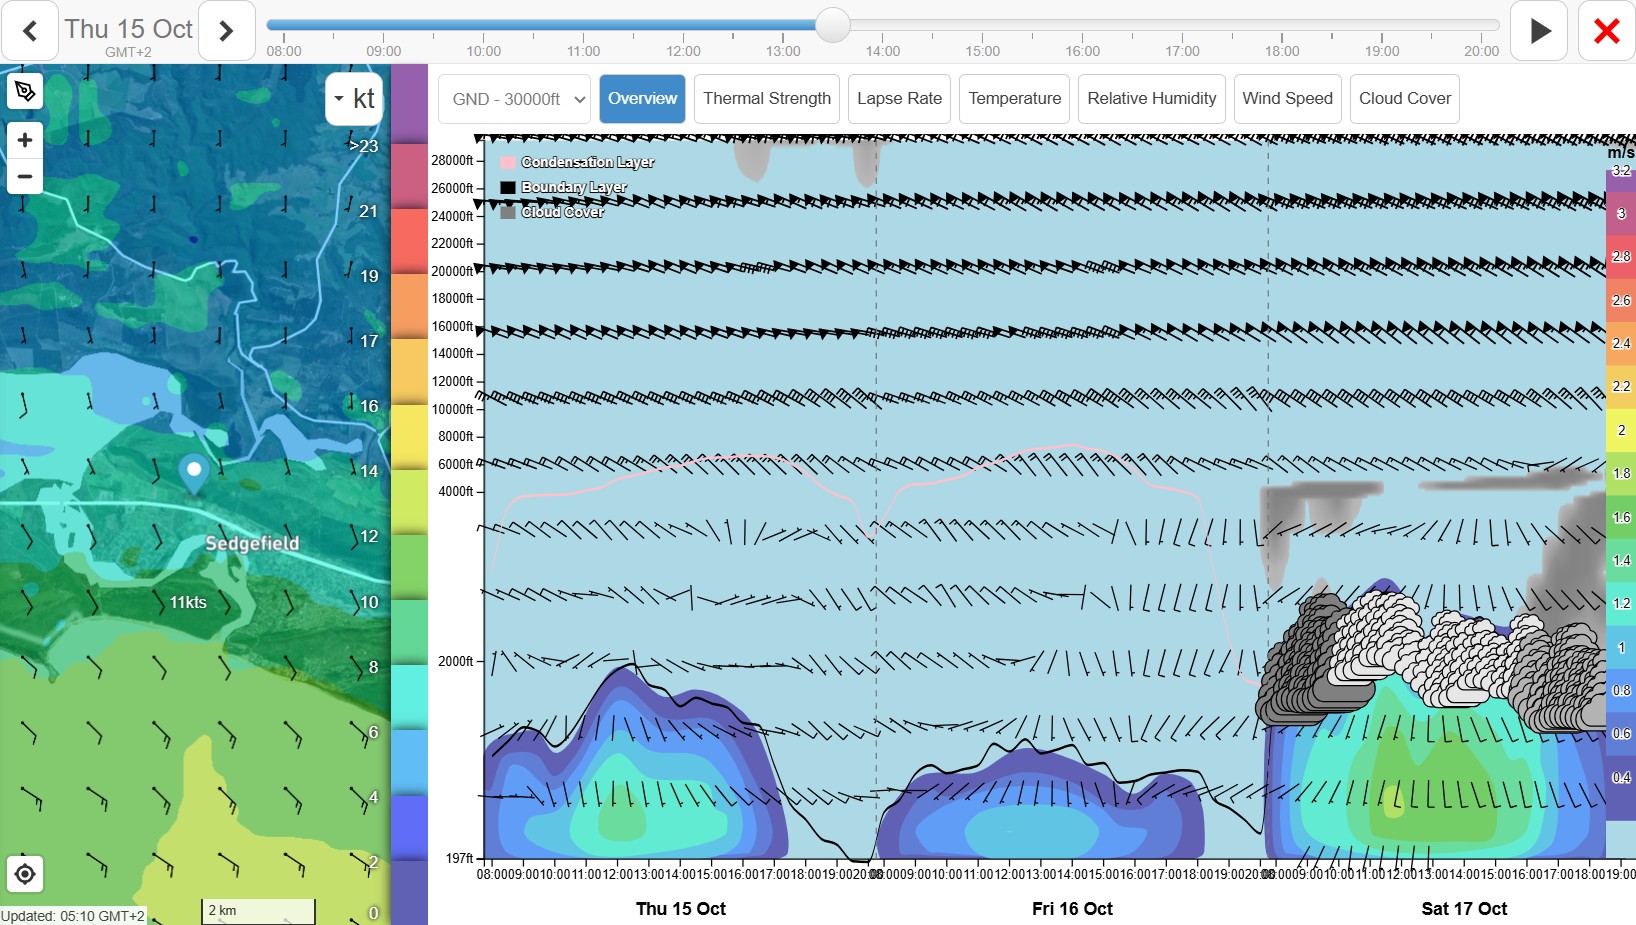The height and width of the screenshot is (925, 1636).
Task: Play the forecast time animation
Action: [x=1539, y=31]
